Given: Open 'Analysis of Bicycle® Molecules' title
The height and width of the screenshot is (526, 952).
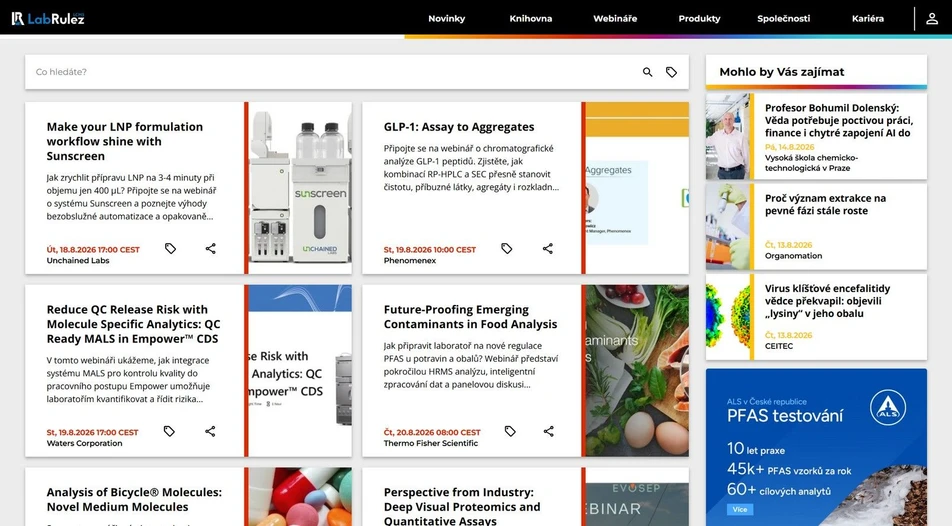Looking at the screenshot, I should click(134, 500).
